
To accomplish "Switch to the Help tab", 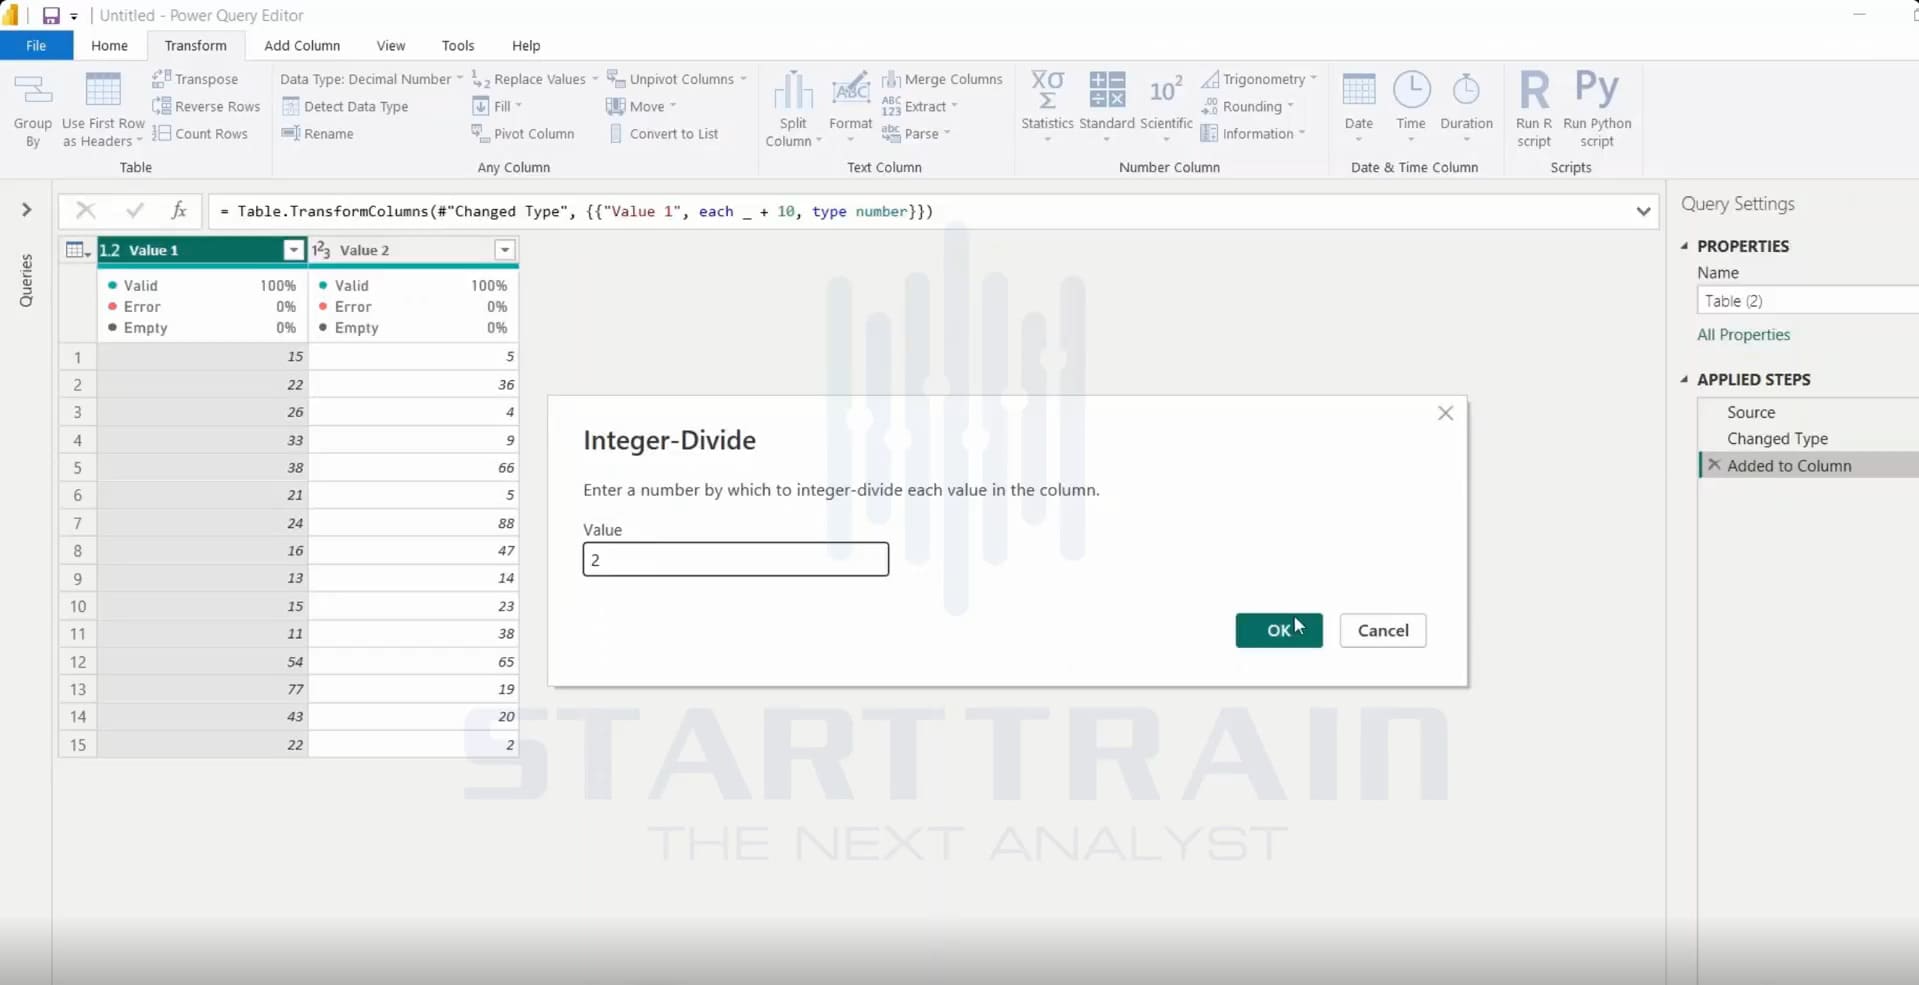I will pos(526,45).
